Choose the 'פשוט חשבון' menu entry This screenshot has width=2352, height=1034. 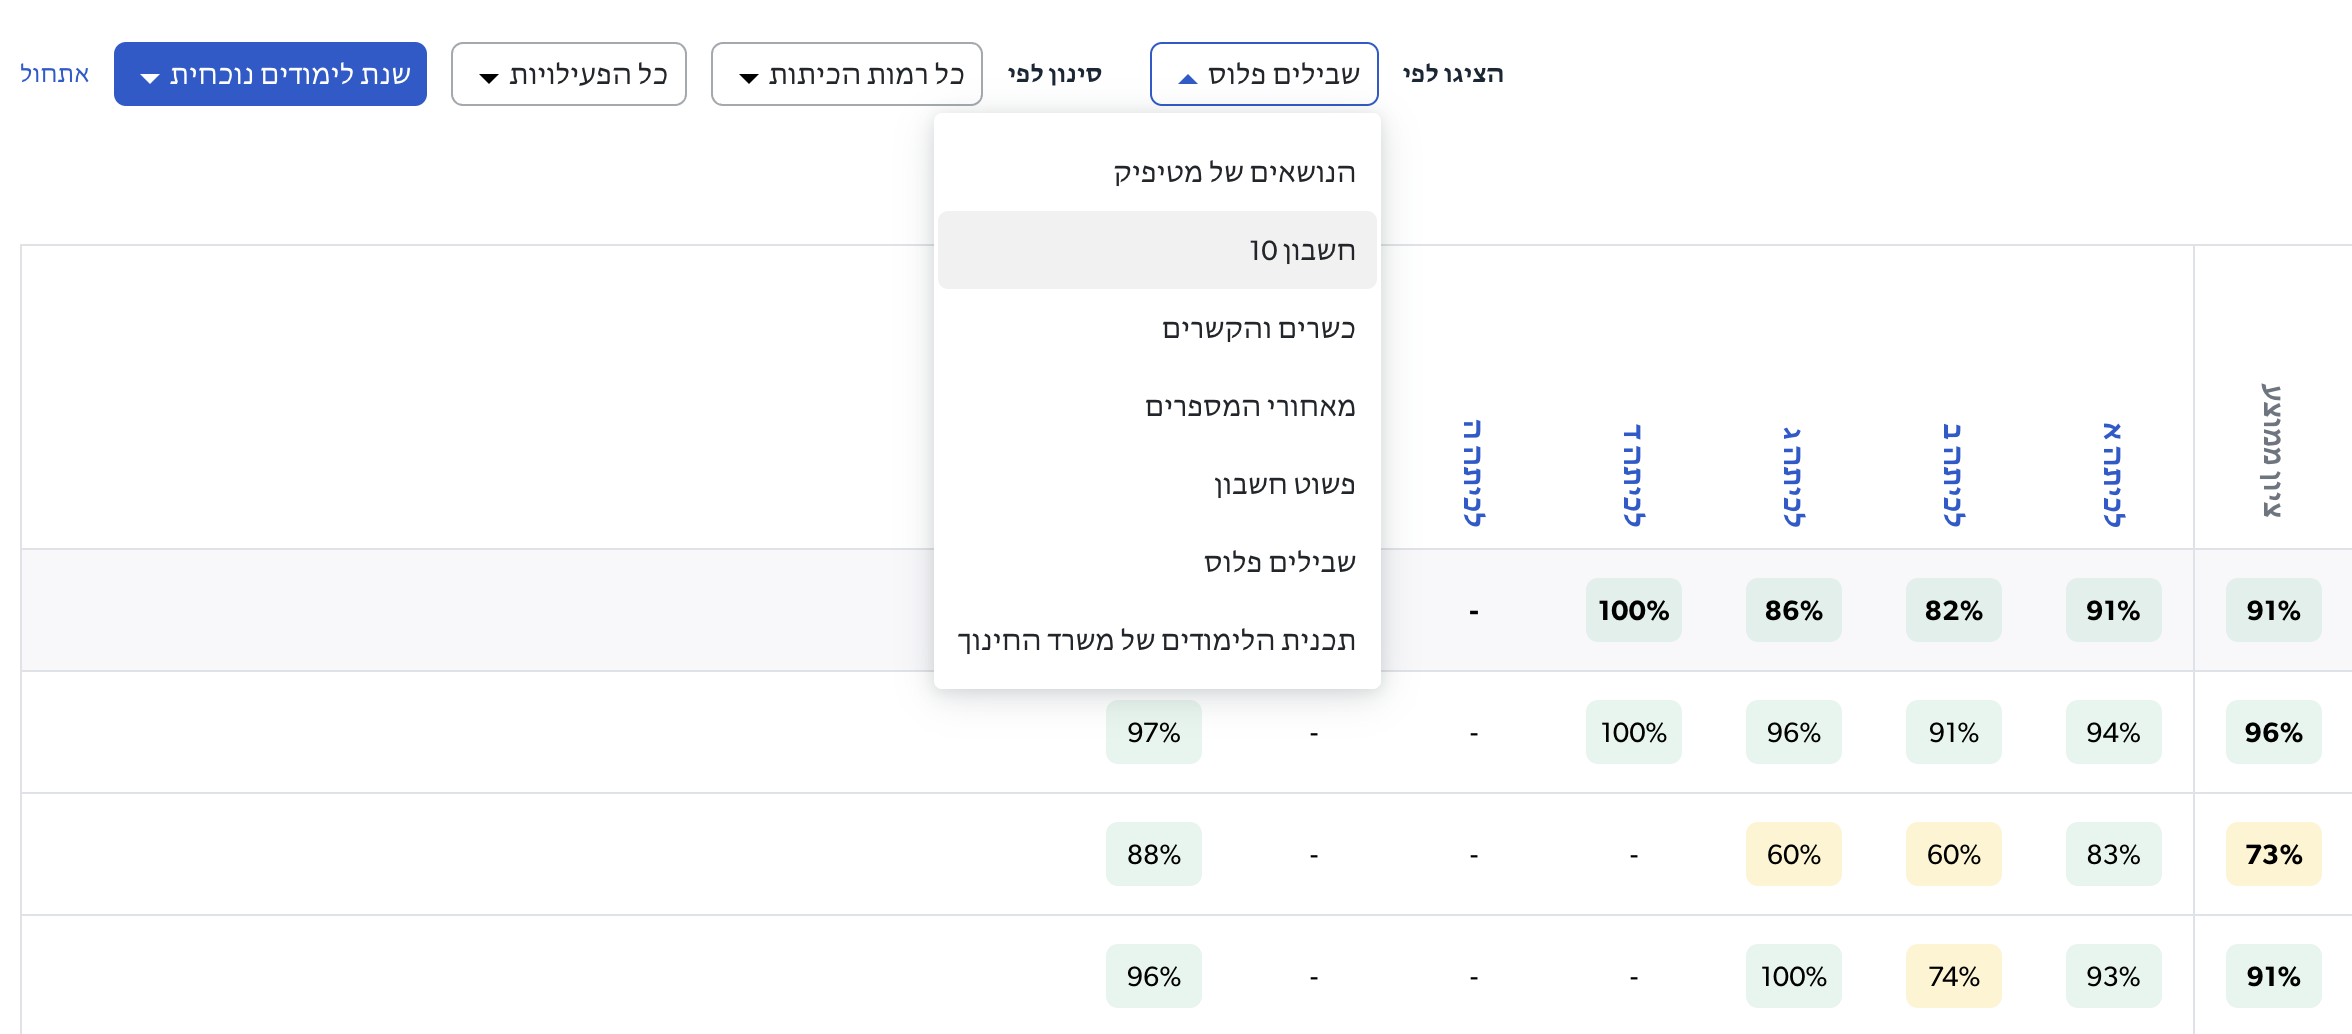1284,484
